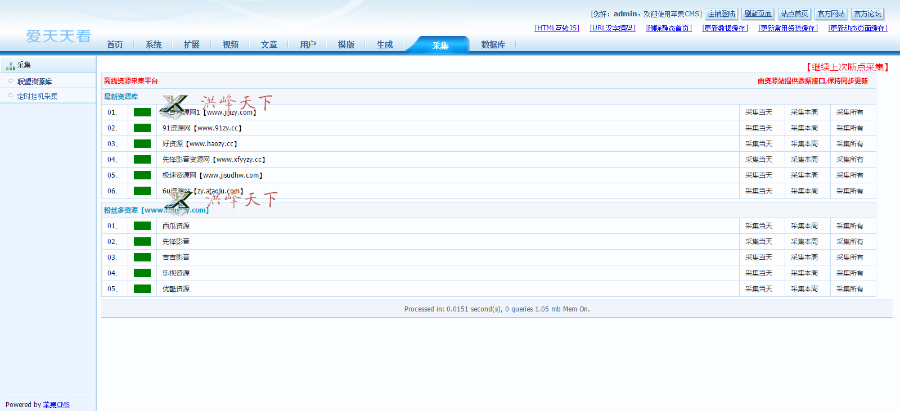This screenshot has height=411, width=900.
Task: Click 采集所有 for www.jisudhw.com row
Action: 849,175
